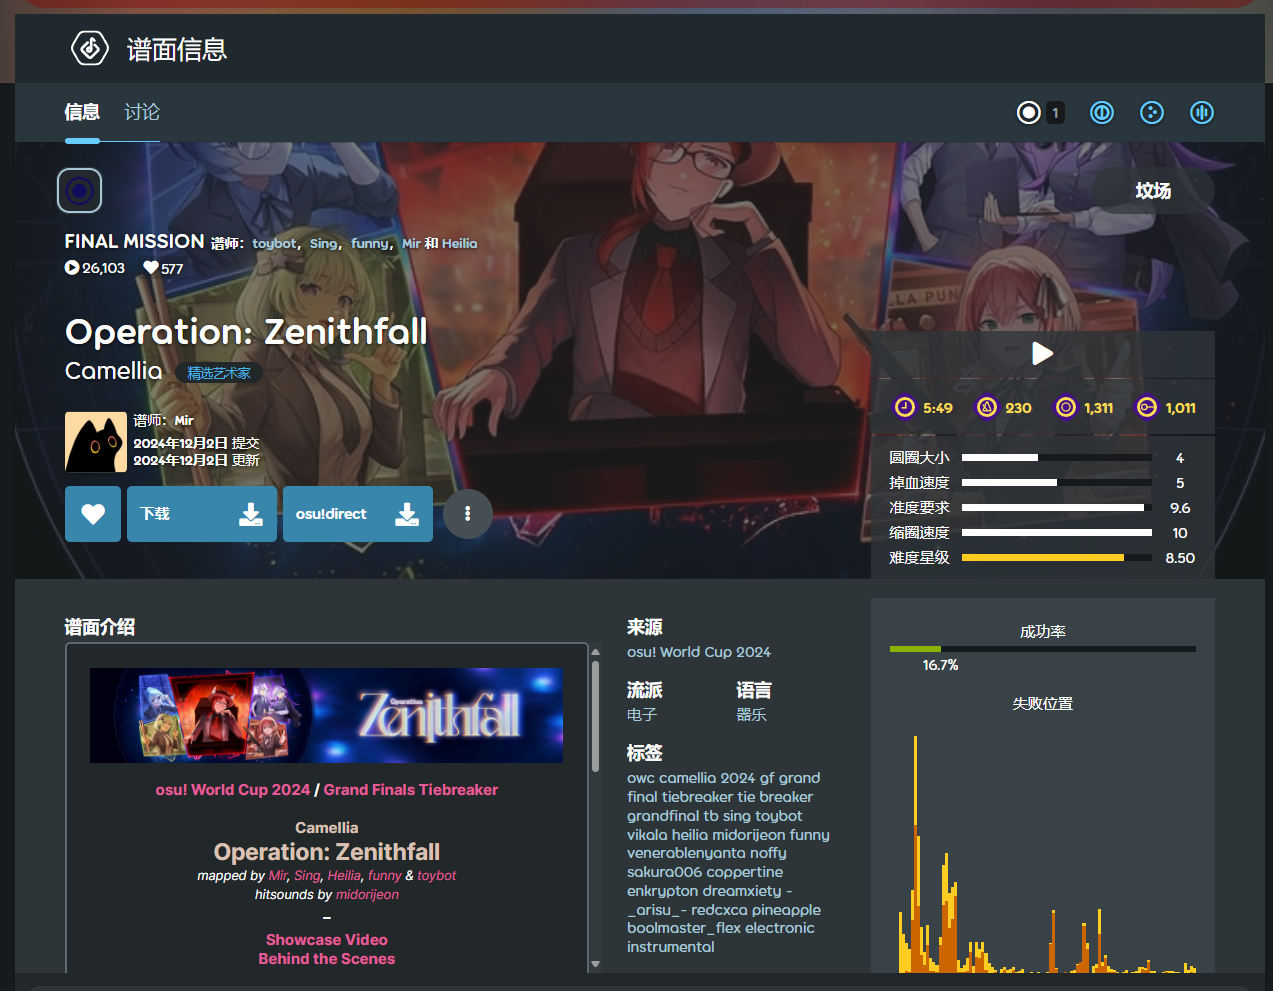
Task: Switch to the 讨论 tab
Action: click(142, 112)
